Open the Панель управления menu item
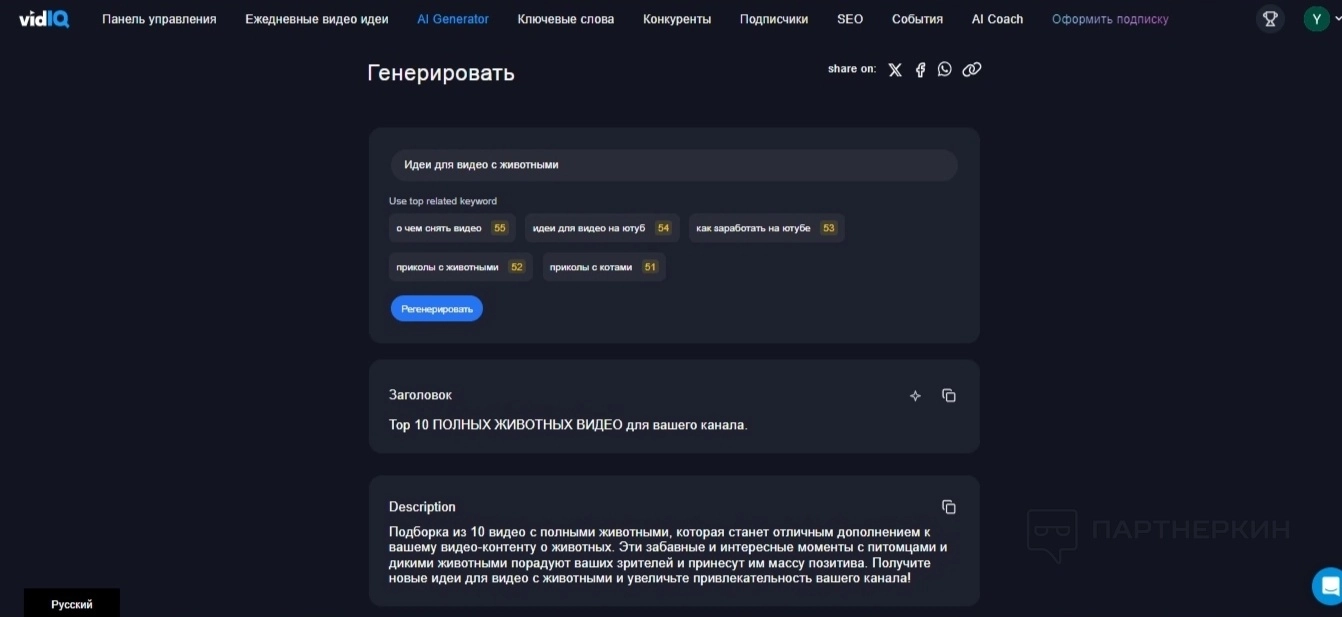The image size is (1342, 617). [159, 19]
